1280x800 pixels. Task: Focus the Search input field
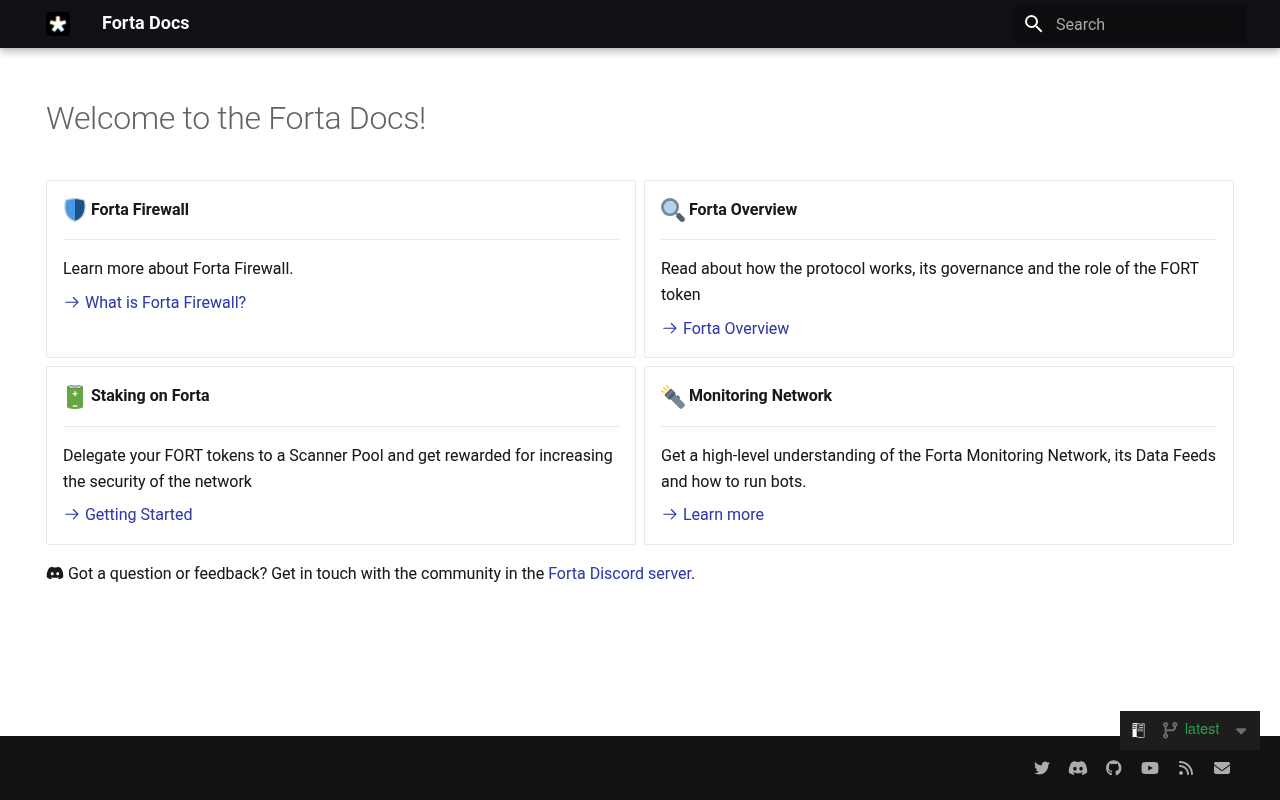(1129, 24)
